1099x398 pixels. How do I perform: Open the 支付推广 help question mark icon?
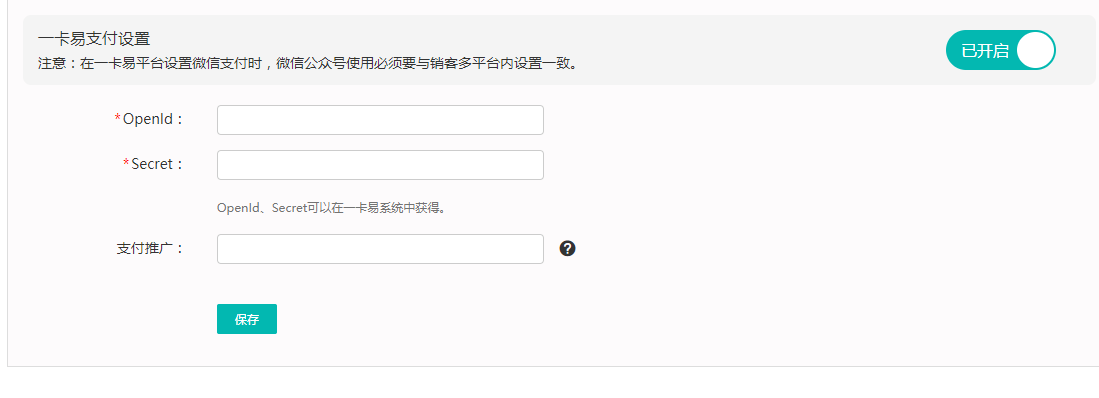pos(568,248)
